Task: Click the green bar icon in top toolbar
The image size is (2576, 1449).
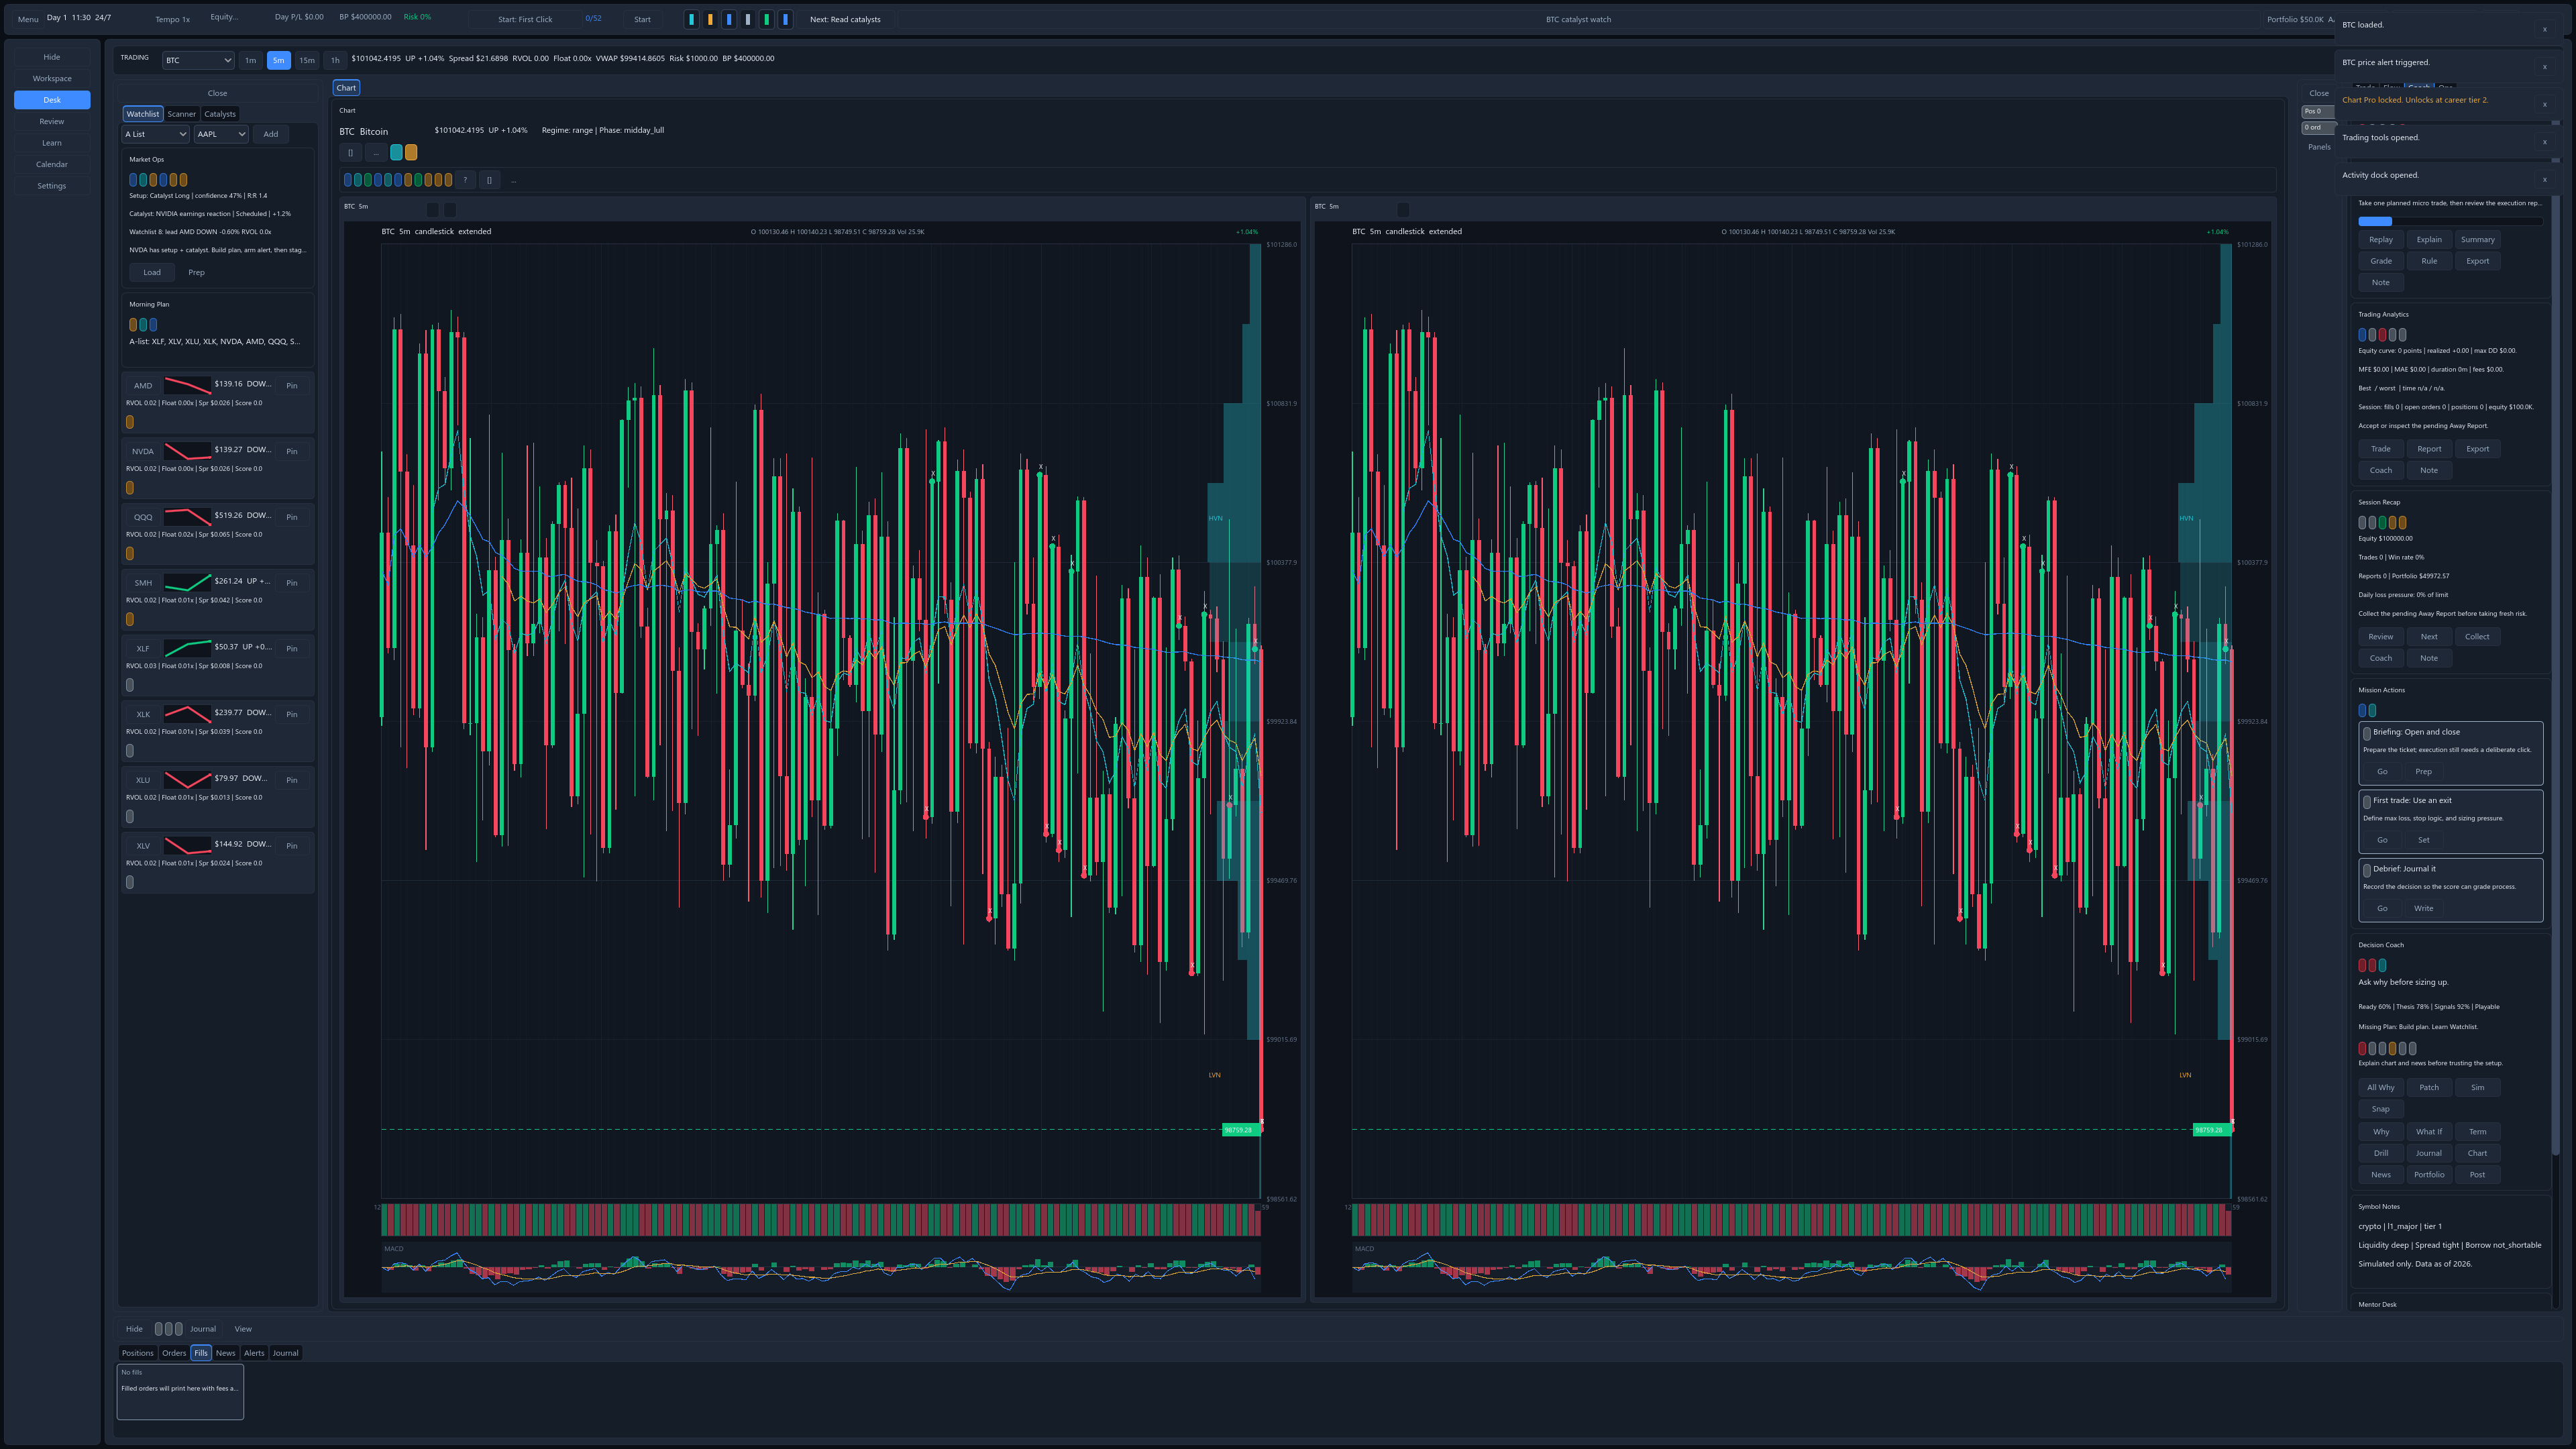Action: click(767, 19)
